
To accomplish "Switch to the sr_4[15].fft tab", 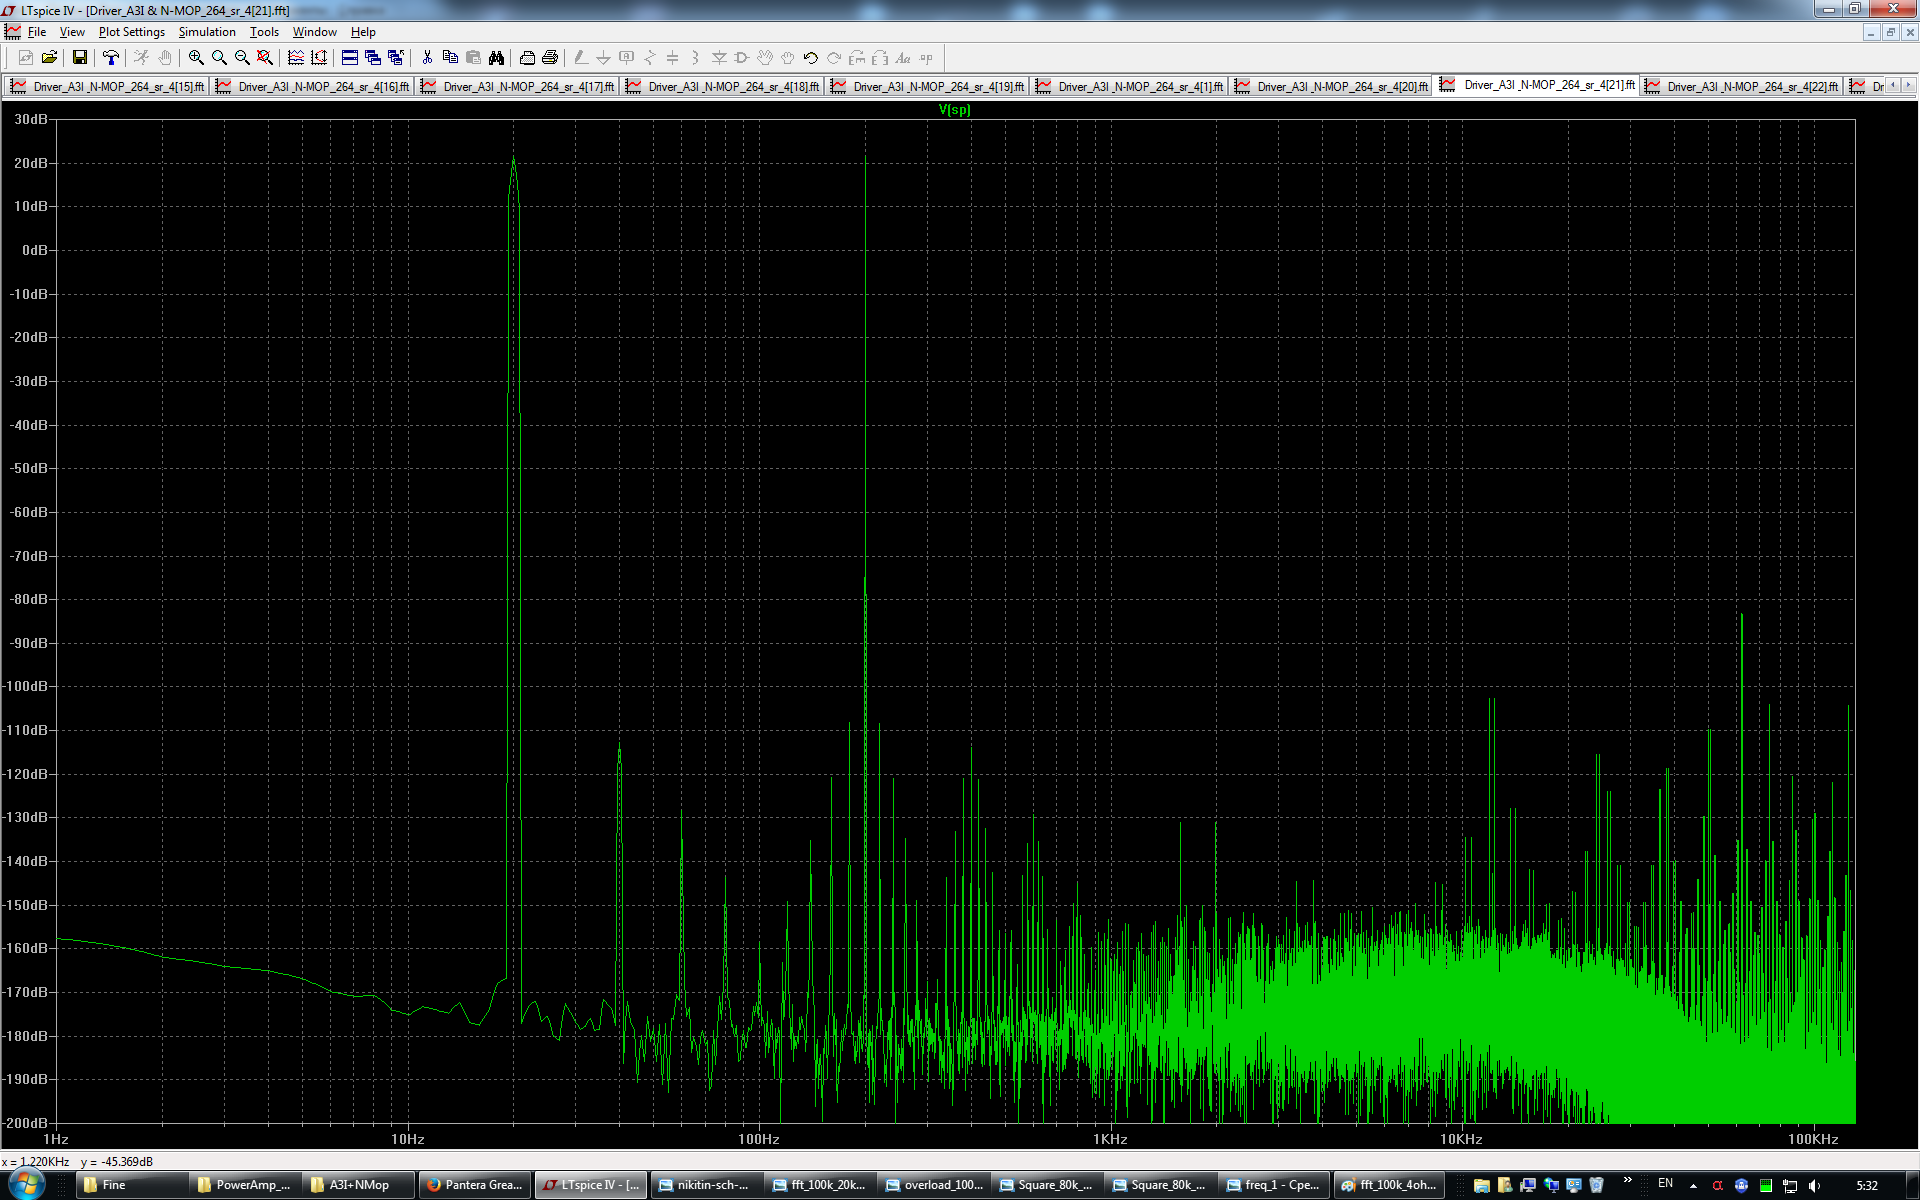I will coord(107,87).
